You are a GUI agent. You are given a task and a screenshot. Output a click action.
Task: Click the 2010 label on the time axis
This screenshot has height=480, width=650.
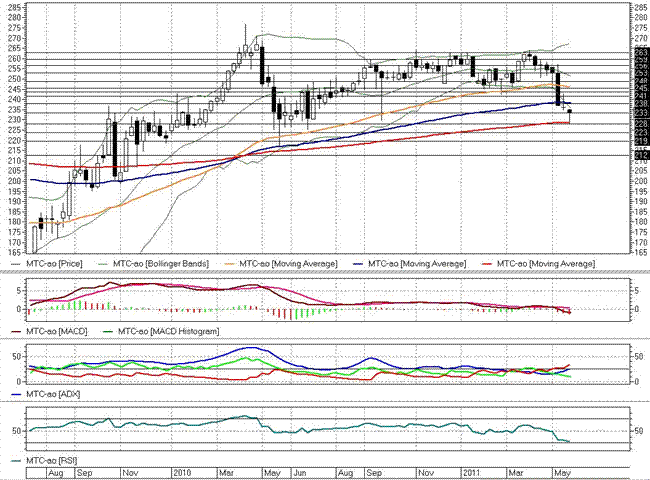click(182, 473)
